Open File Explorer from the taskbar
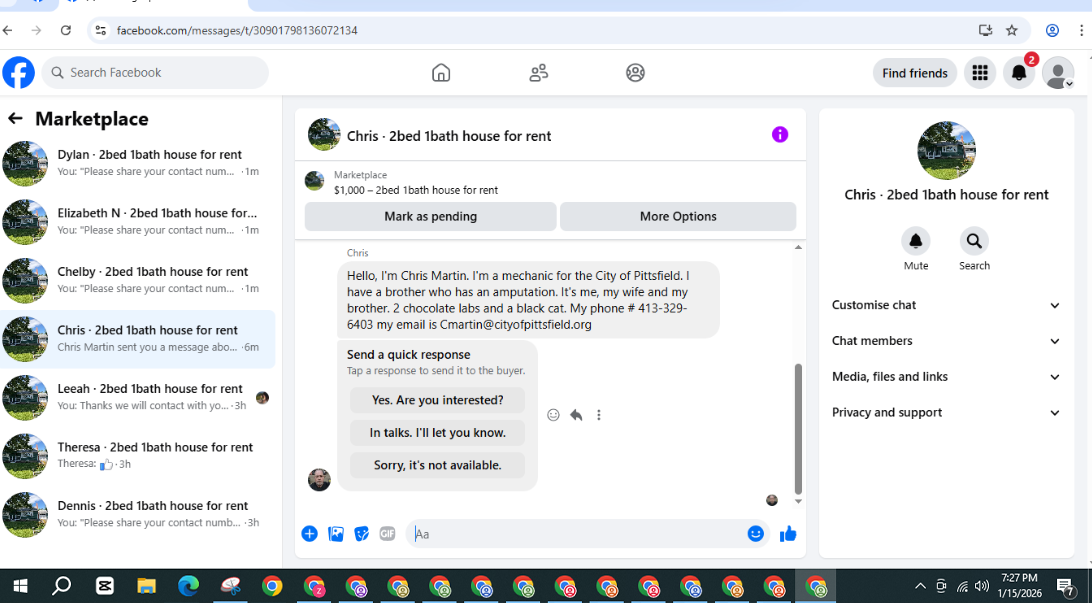1092x603 pixels. 146,586
